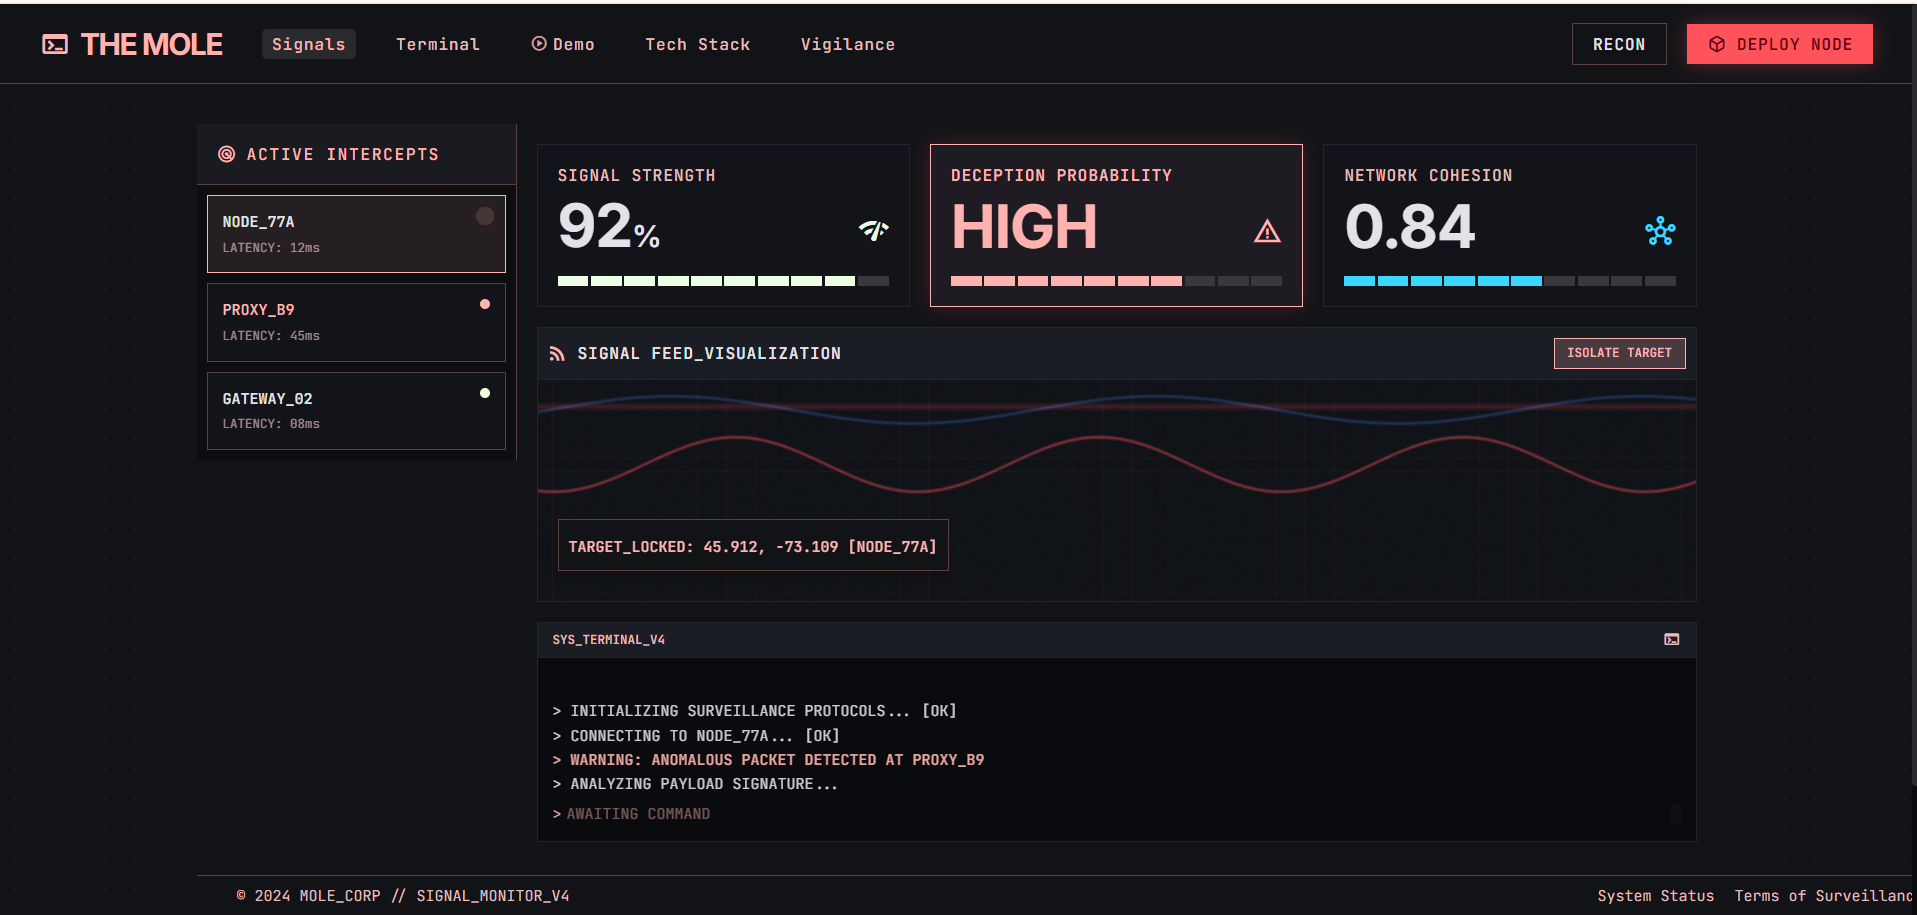Click the Network Cohesion progress bar
This screenshot has height=915, width=1917.
point(1510,281)
